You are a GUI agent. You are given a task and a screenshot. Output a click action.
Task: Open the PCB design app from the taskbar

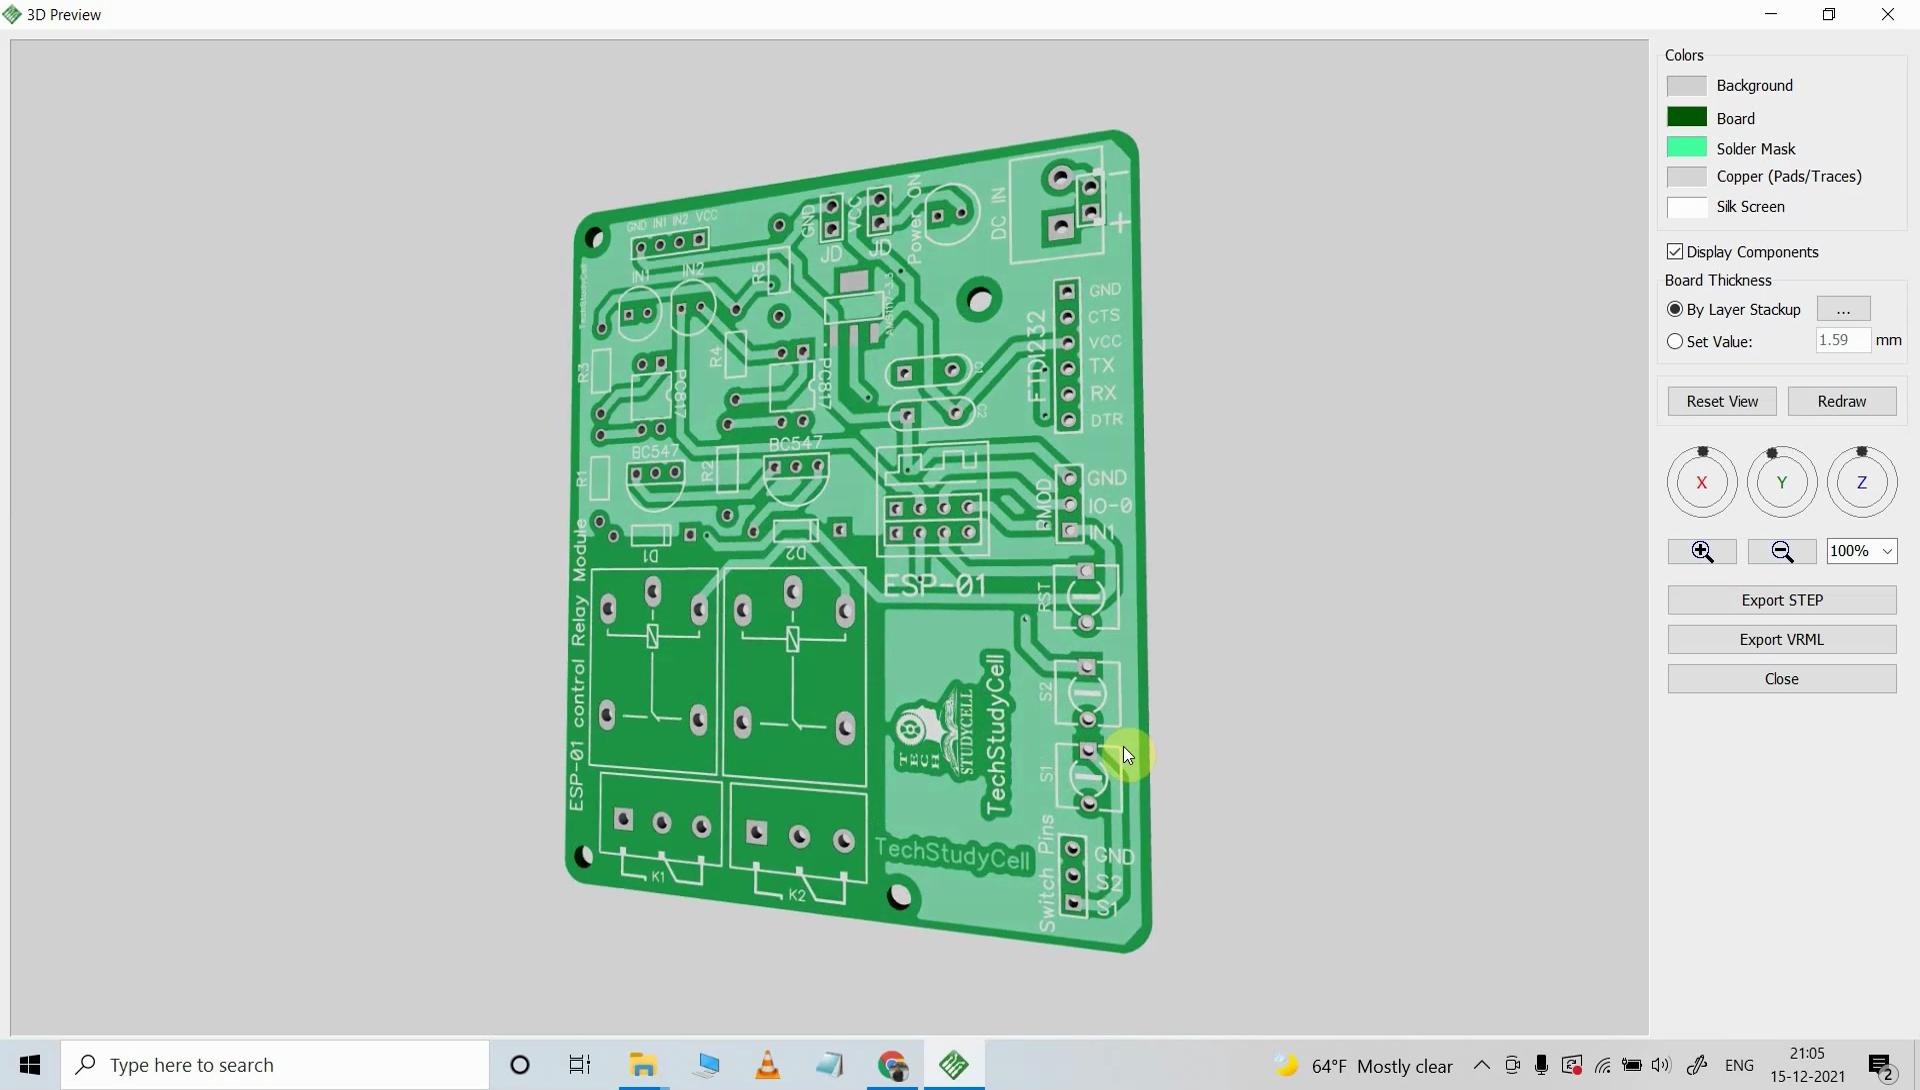click(x=954, y=1065)
